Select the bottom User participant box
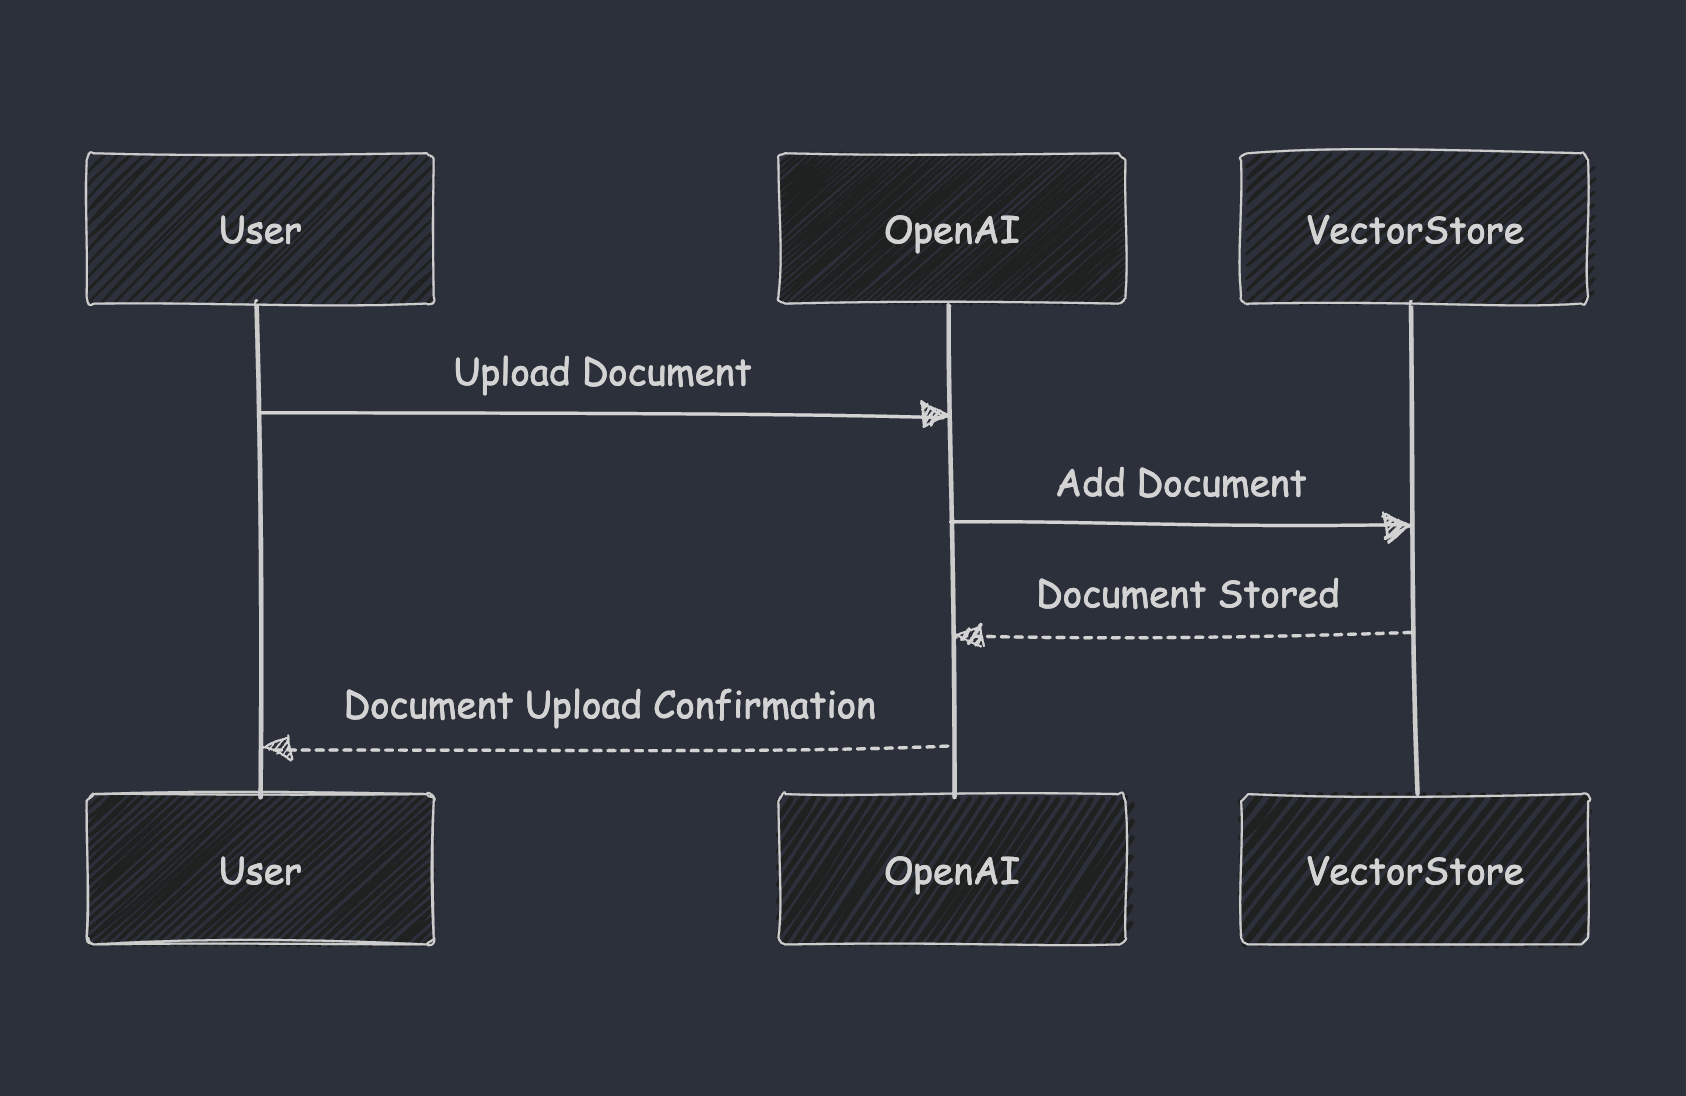The width and height of the screenshot is (1686, 1096). click(260, 870)
